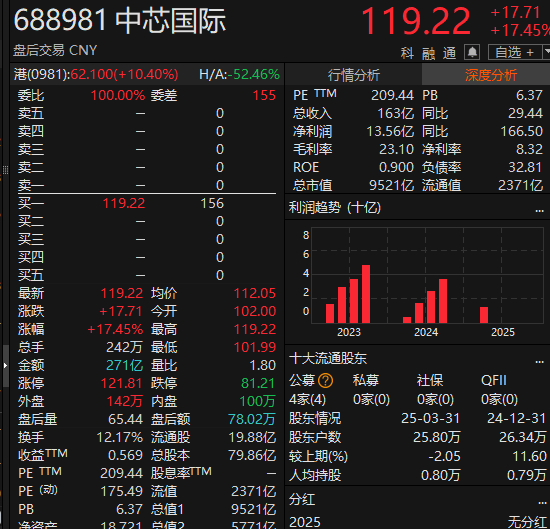Click the 总收入 163亿 value
The width and height of the screenshot is (550, 529).
coord(395,113)
